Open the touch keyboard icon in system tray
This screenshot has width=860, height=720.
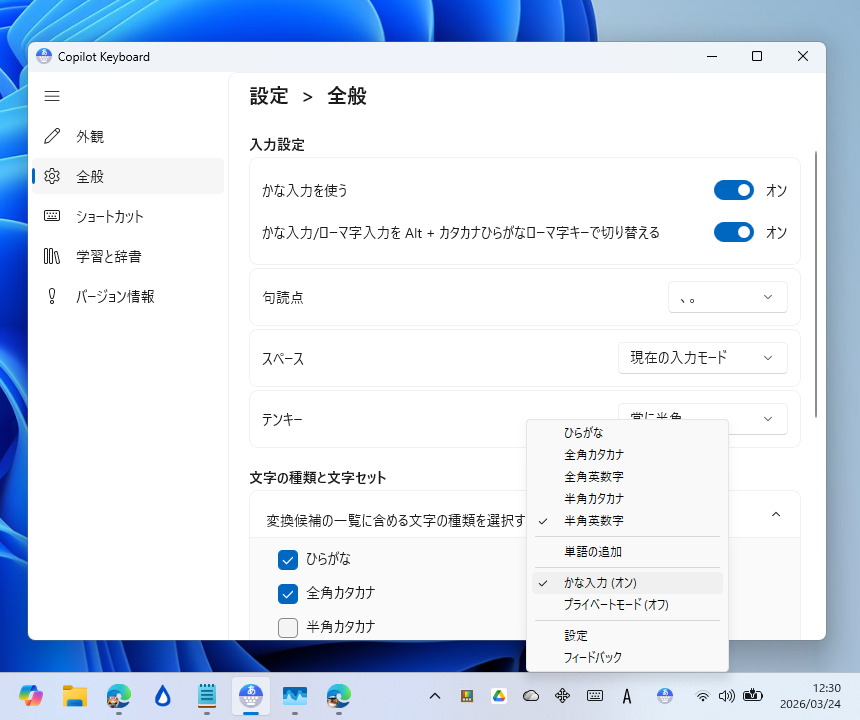coord(594,696)
